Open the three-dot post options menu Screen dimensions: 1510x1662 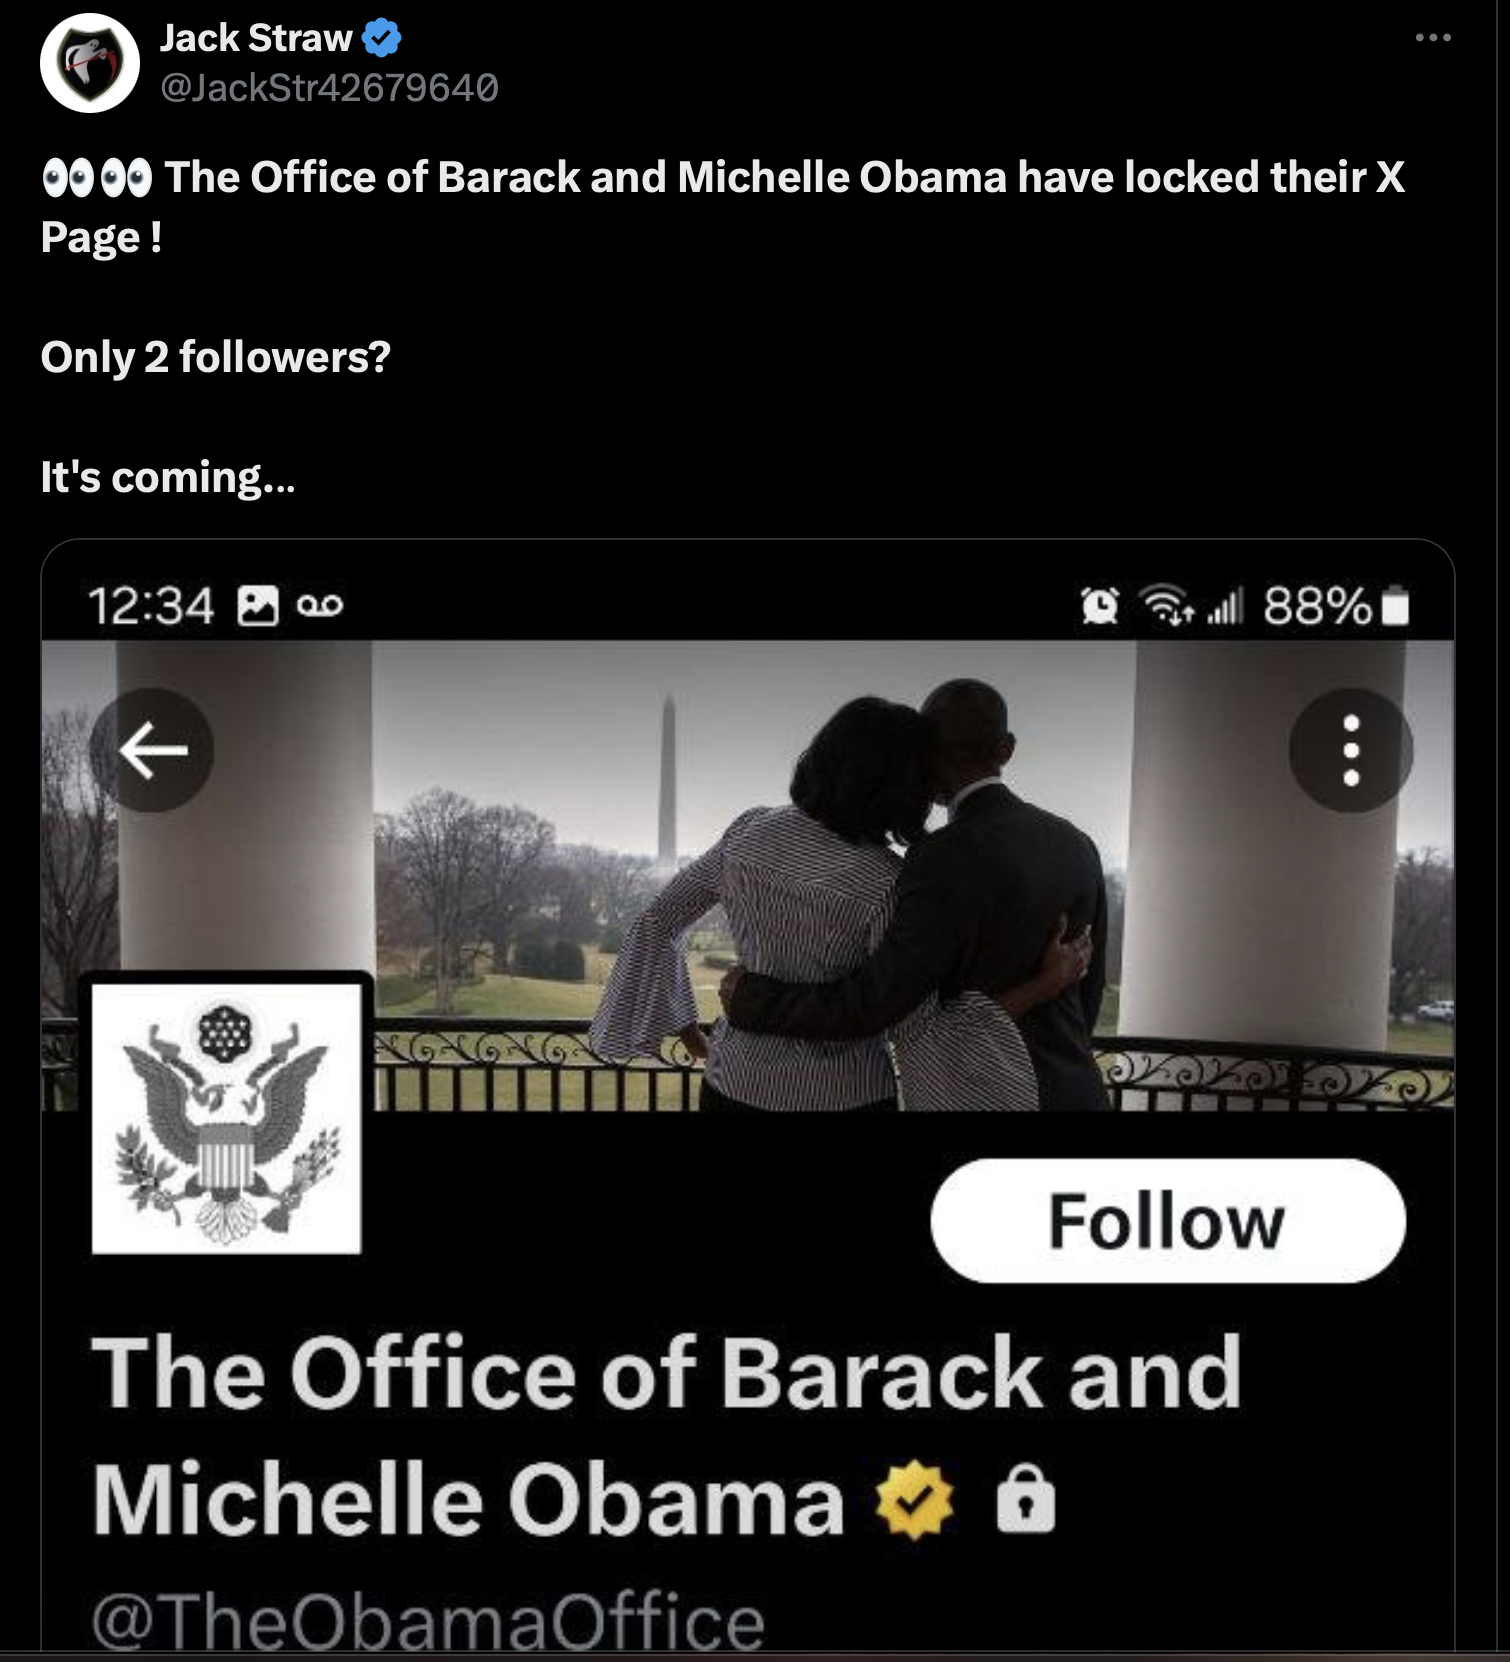[1433, 38]
